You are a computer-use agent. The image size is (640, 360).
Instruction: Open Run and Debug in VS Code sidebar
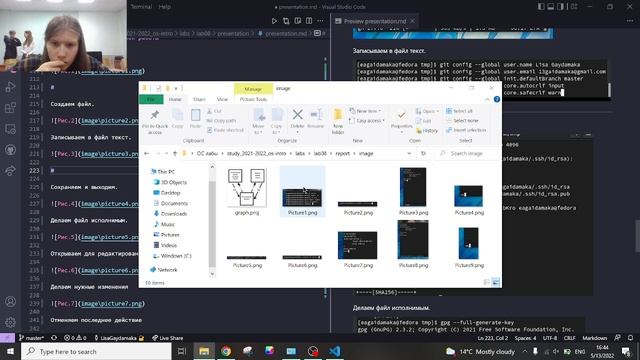[10, 87]
